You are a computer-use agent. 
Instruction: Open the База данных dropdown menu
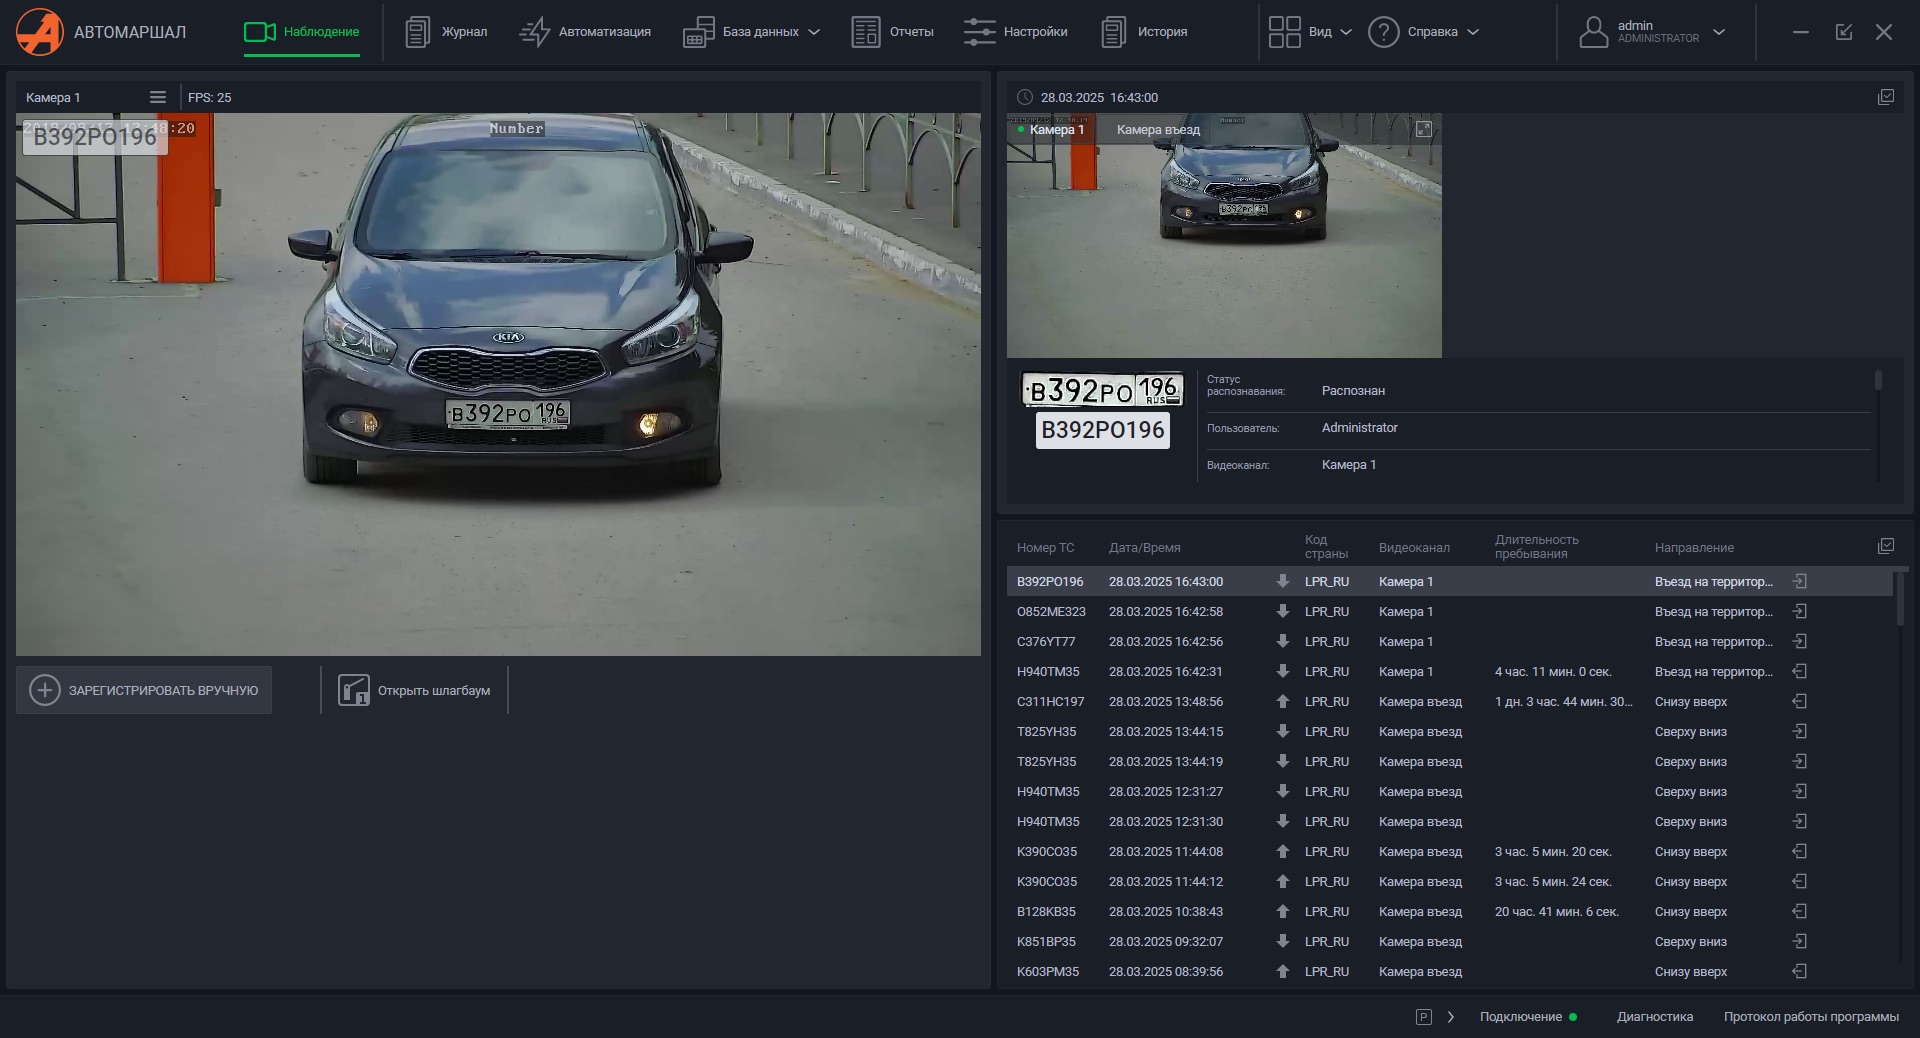pos(751,32)
